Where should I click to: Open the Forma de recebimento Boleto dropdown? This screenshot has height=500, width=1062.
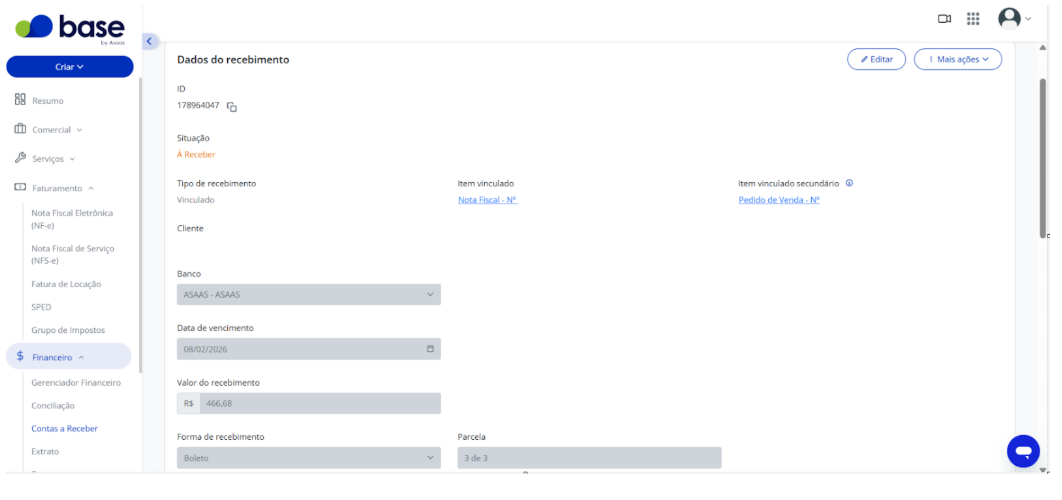309,458
